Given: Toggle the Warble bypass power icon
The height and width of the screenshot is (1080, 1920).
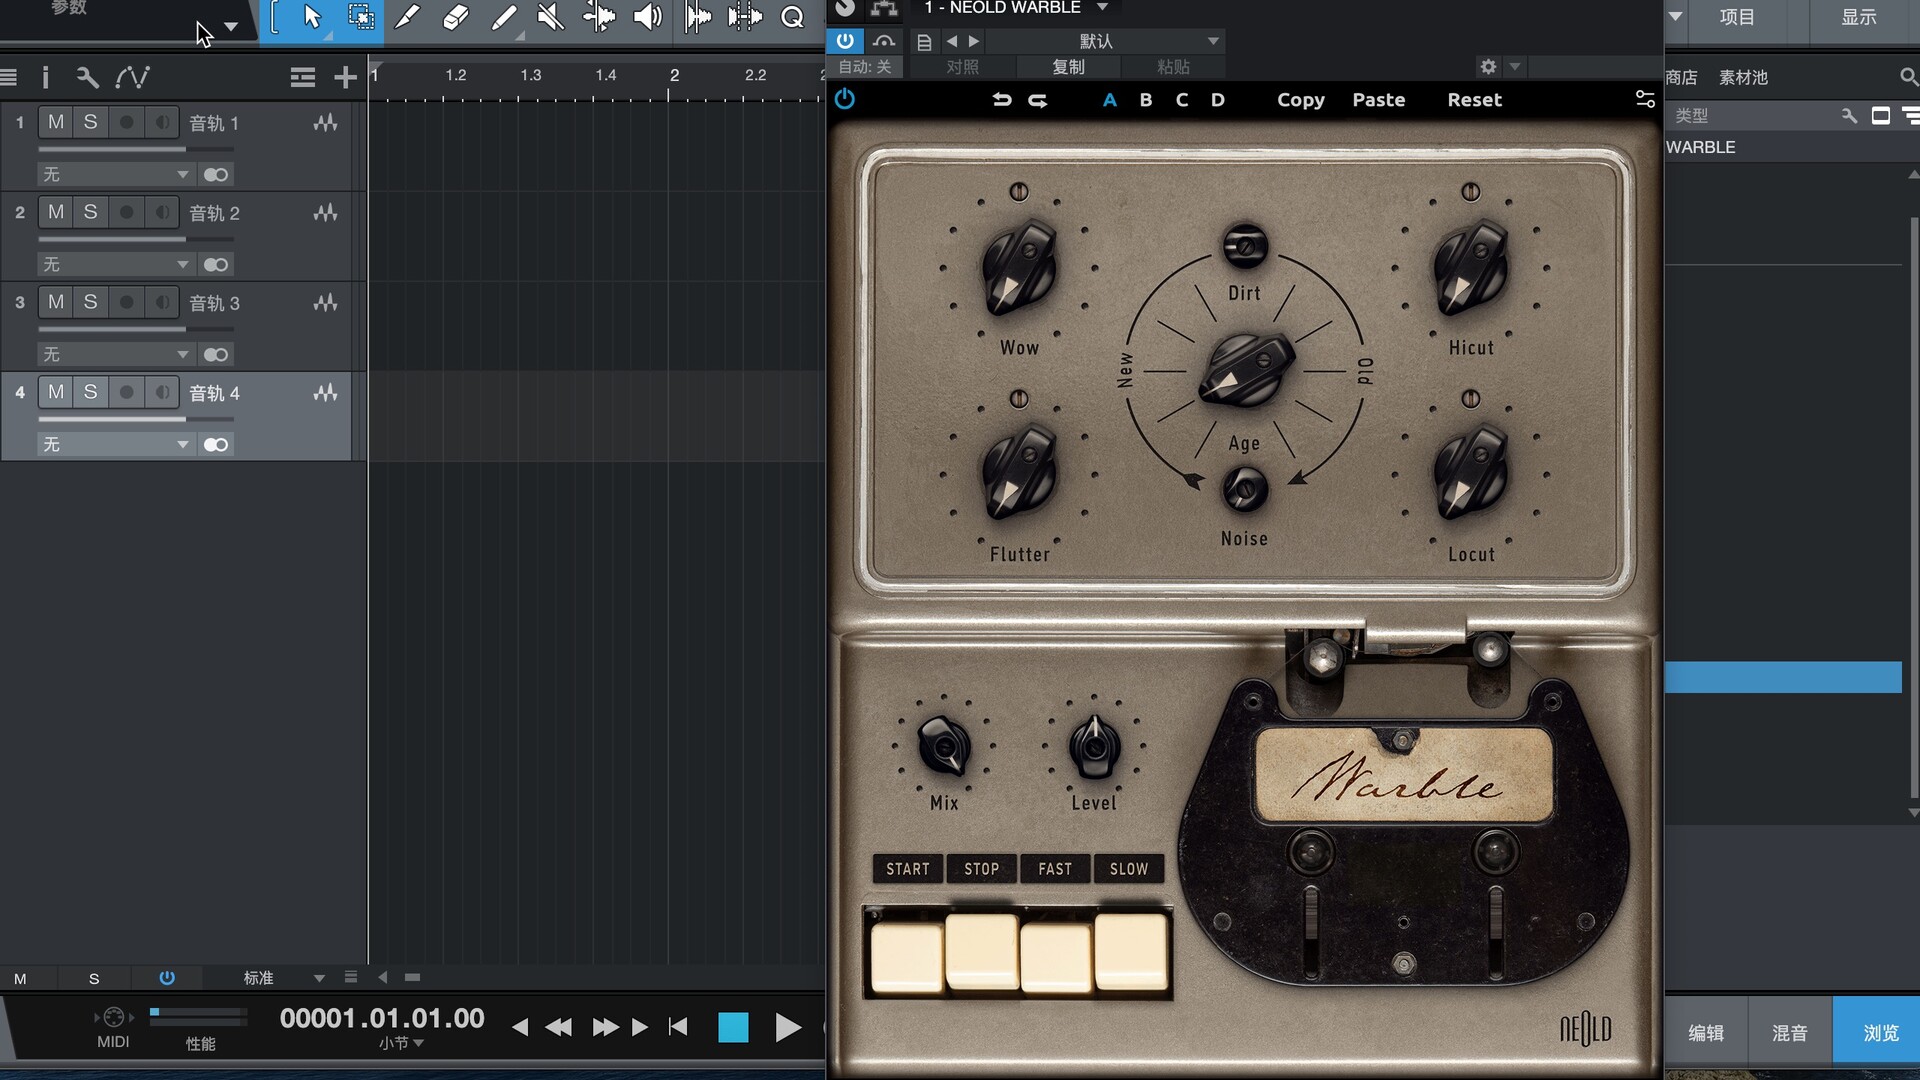Looking at the screenshot, I should [x=845, y=99].
